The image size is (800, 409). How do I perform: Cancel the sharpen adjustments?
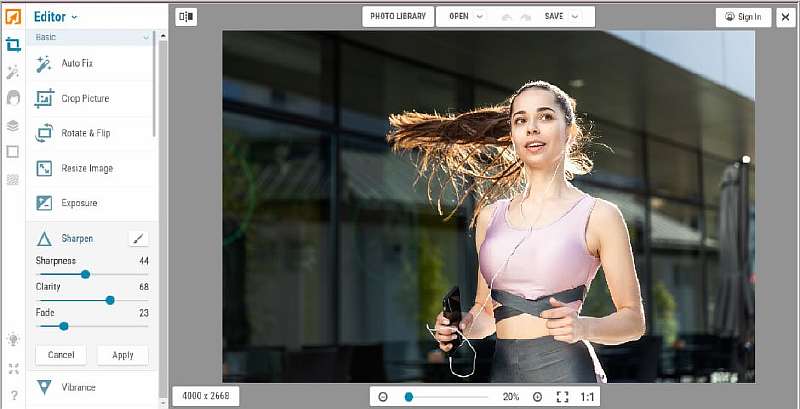coord(61,355)
